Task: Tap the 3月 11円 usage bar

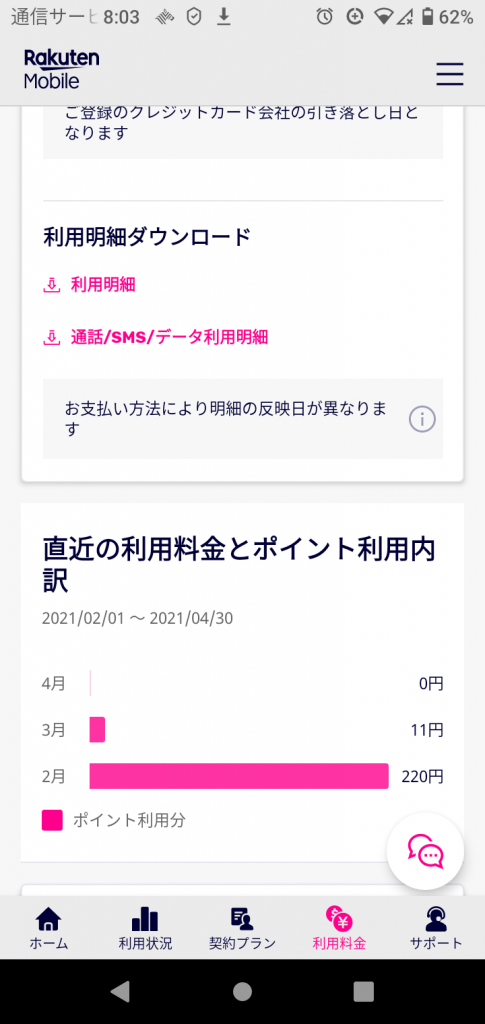Action: (x=97, y=729)
